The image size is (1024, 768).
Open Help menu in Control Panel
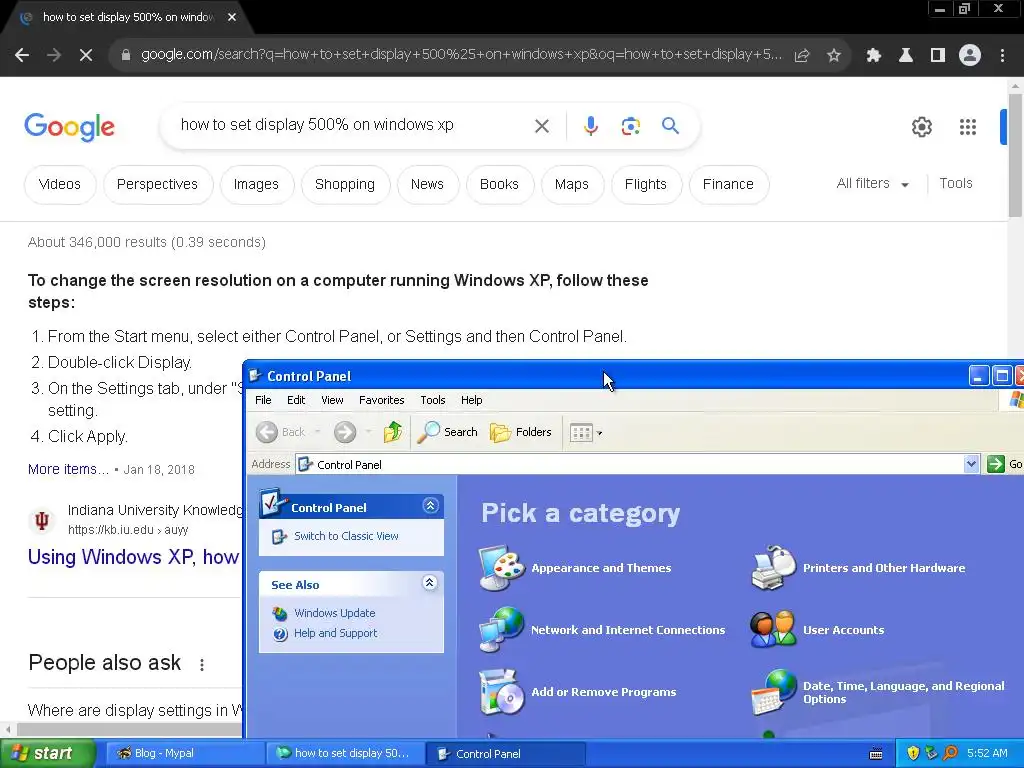point(472,400)
